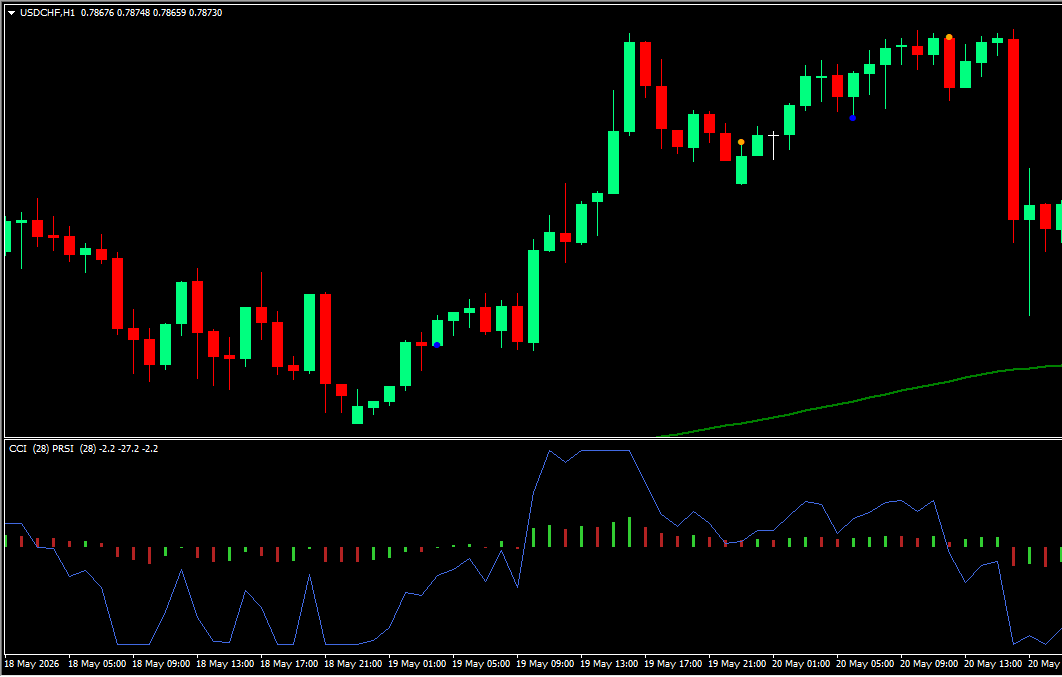
Task: Click the 18 May 2026 date label
Action: [x=33, y=664]
